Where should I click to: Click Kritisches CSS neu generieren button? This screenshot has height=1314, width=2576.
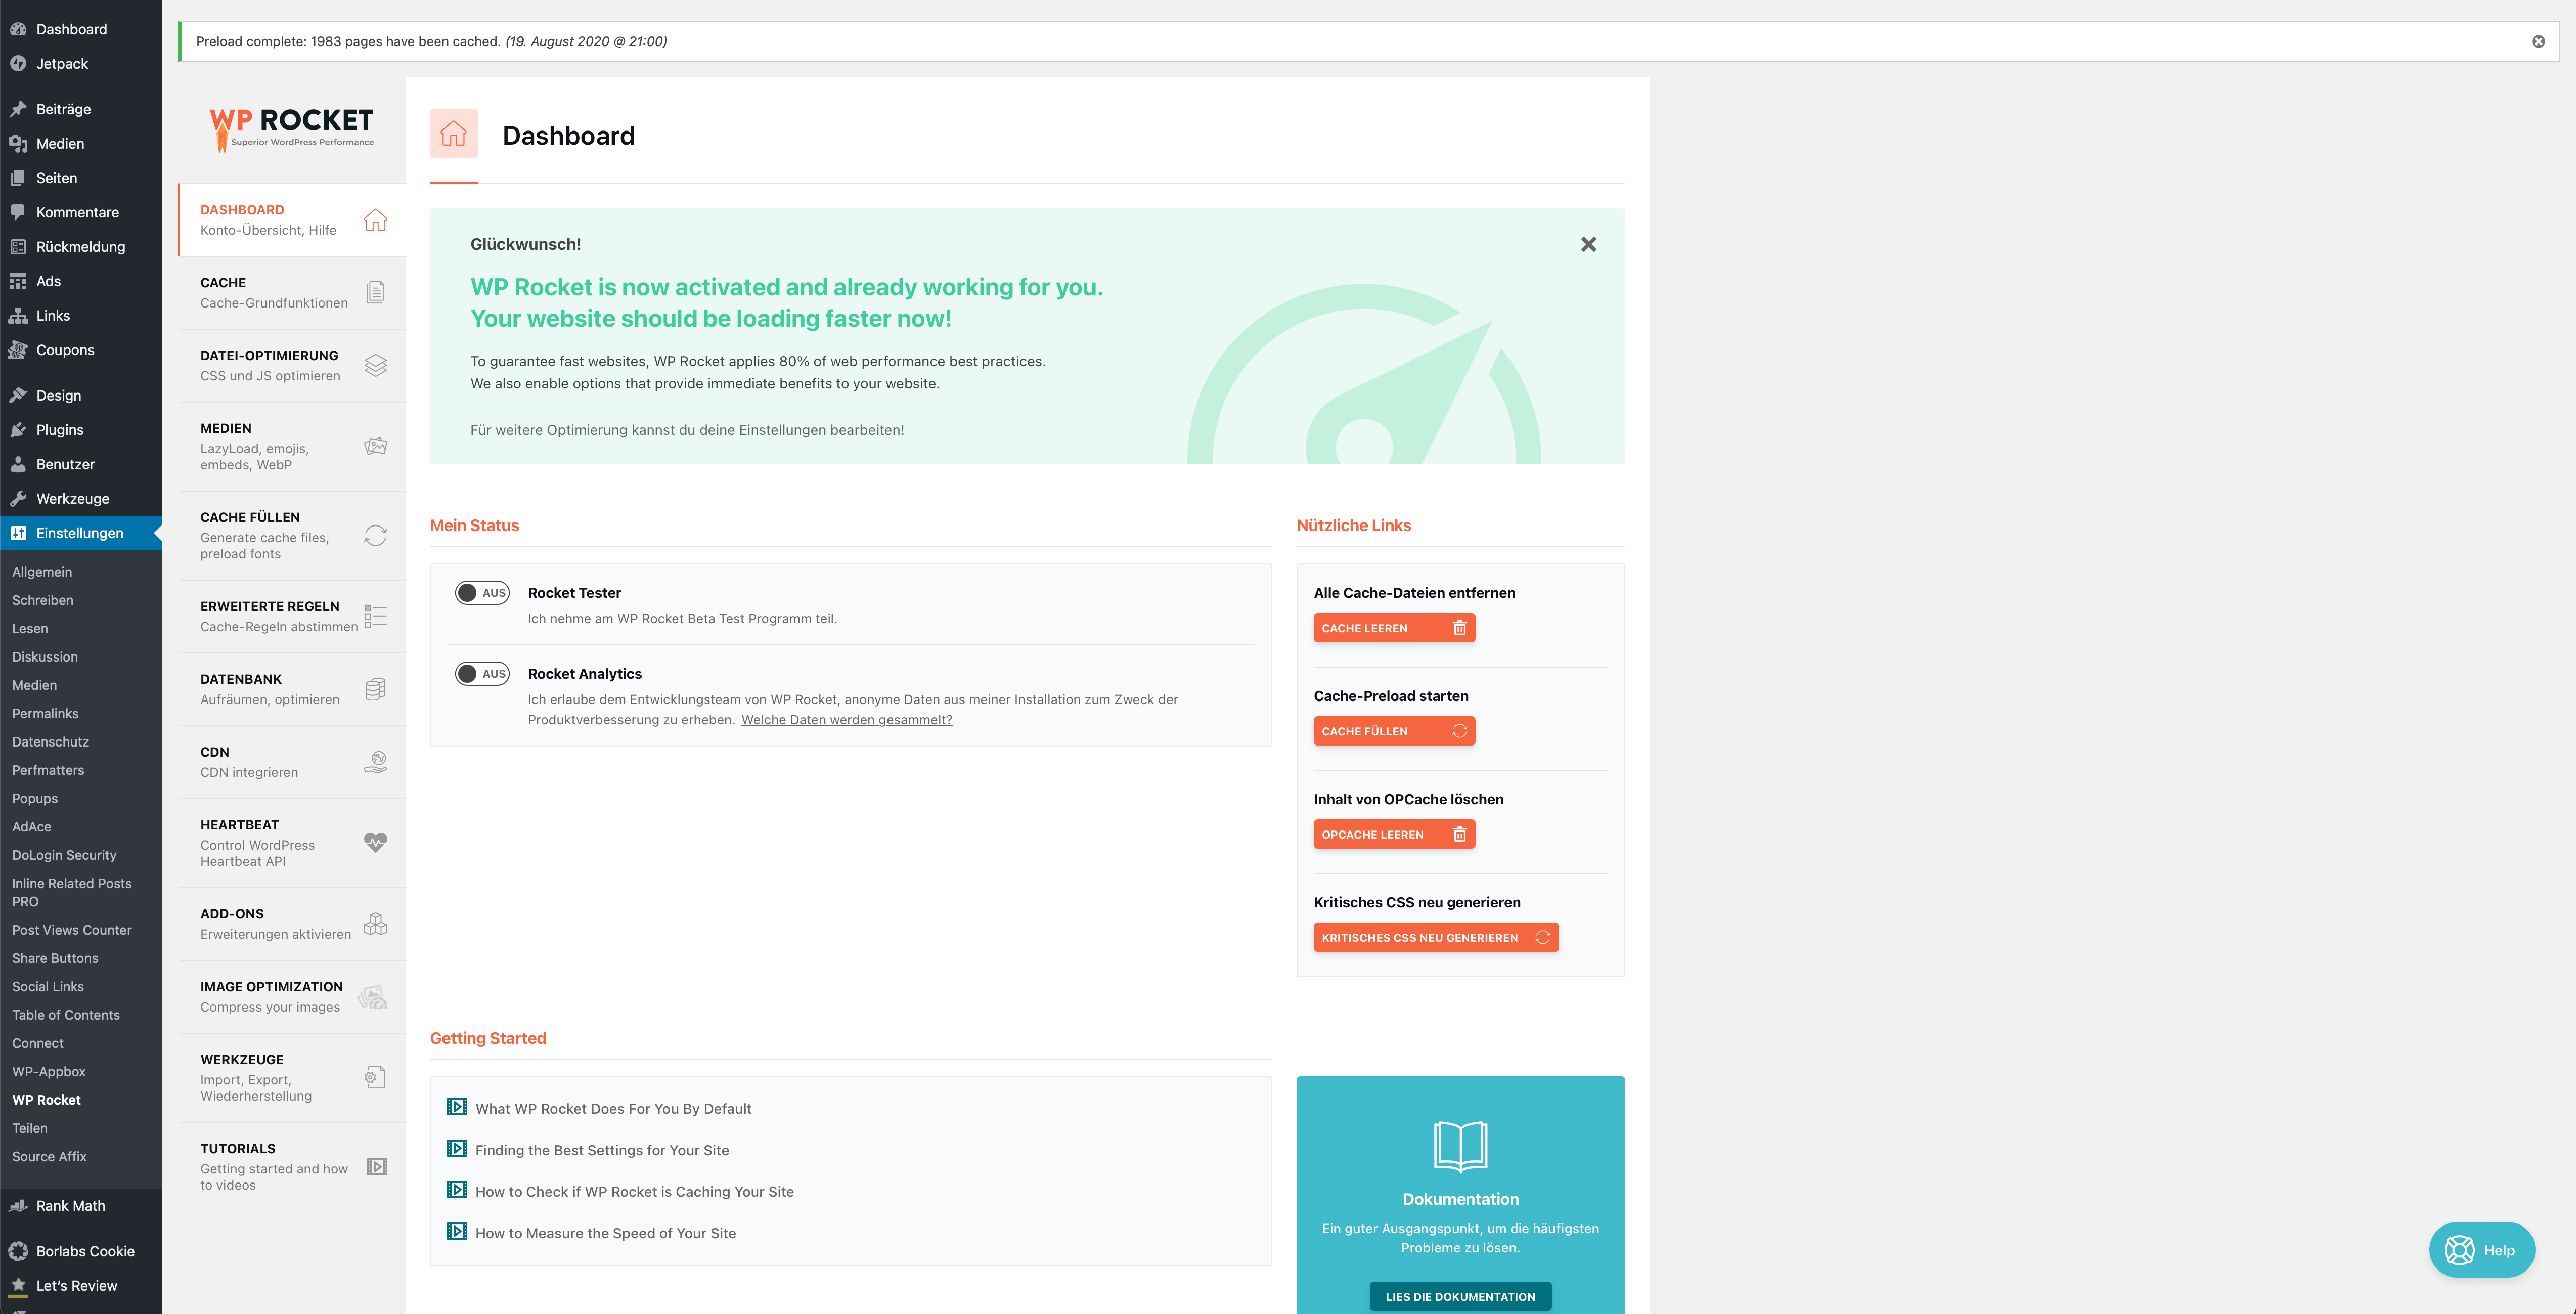pos(1435,937)
